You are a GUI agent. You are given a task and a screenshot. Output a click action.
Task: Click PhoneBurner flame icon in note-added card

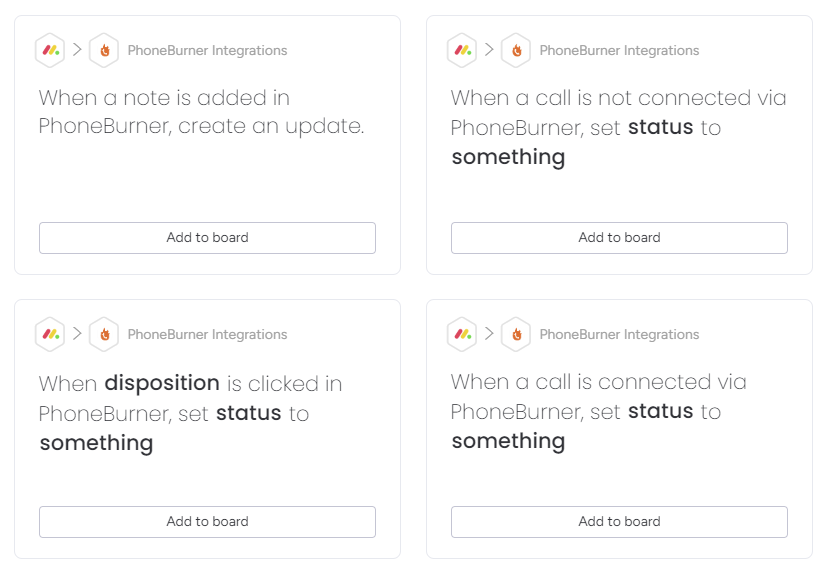pyautogui.click(x=104, y=50)
